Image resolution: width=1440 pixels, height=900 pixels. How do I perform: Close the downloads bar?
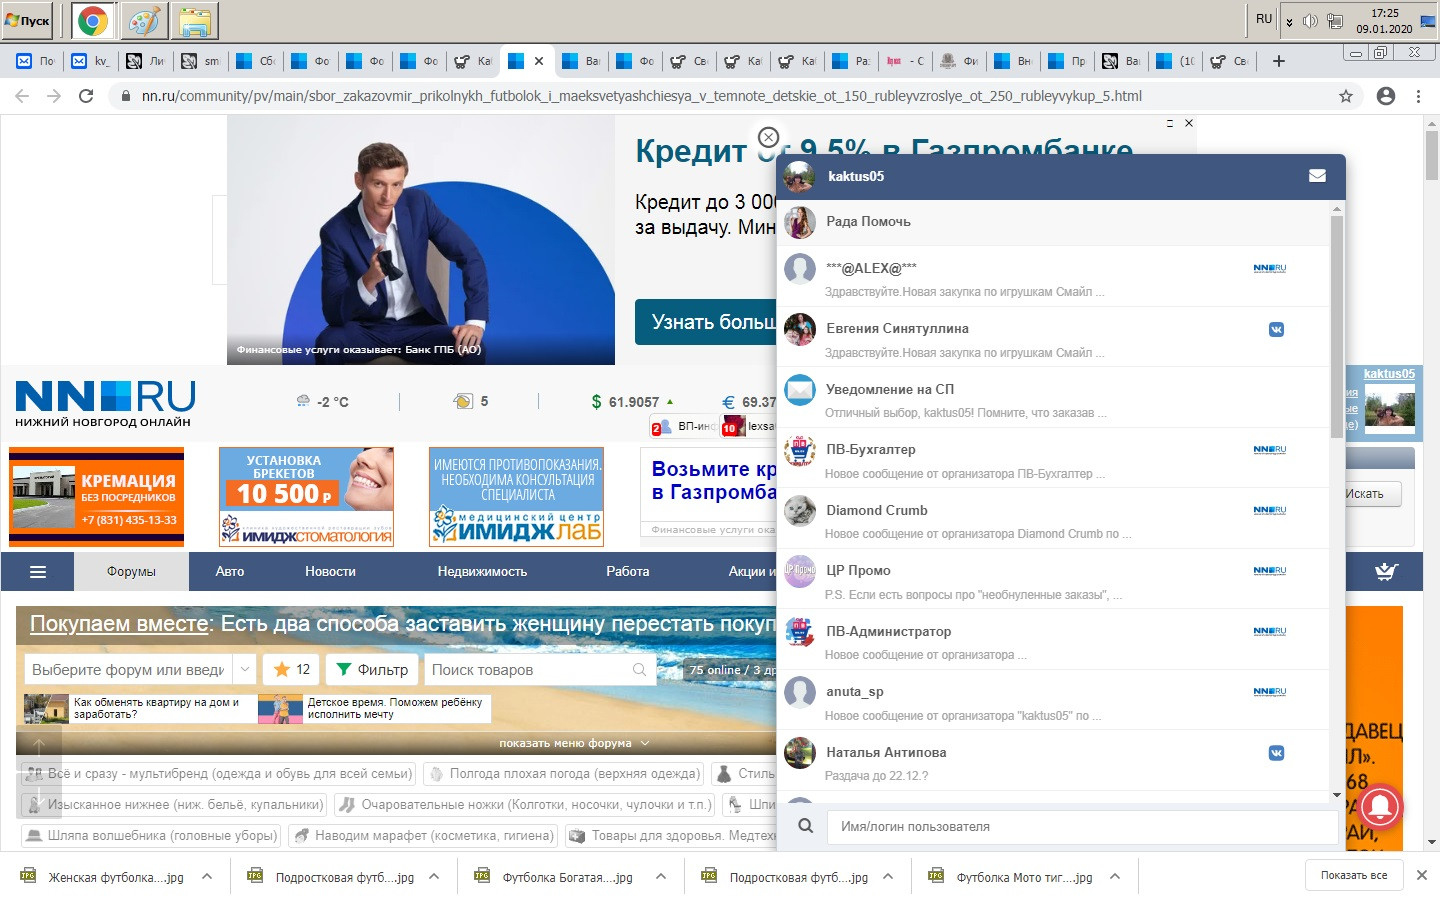1421,875
